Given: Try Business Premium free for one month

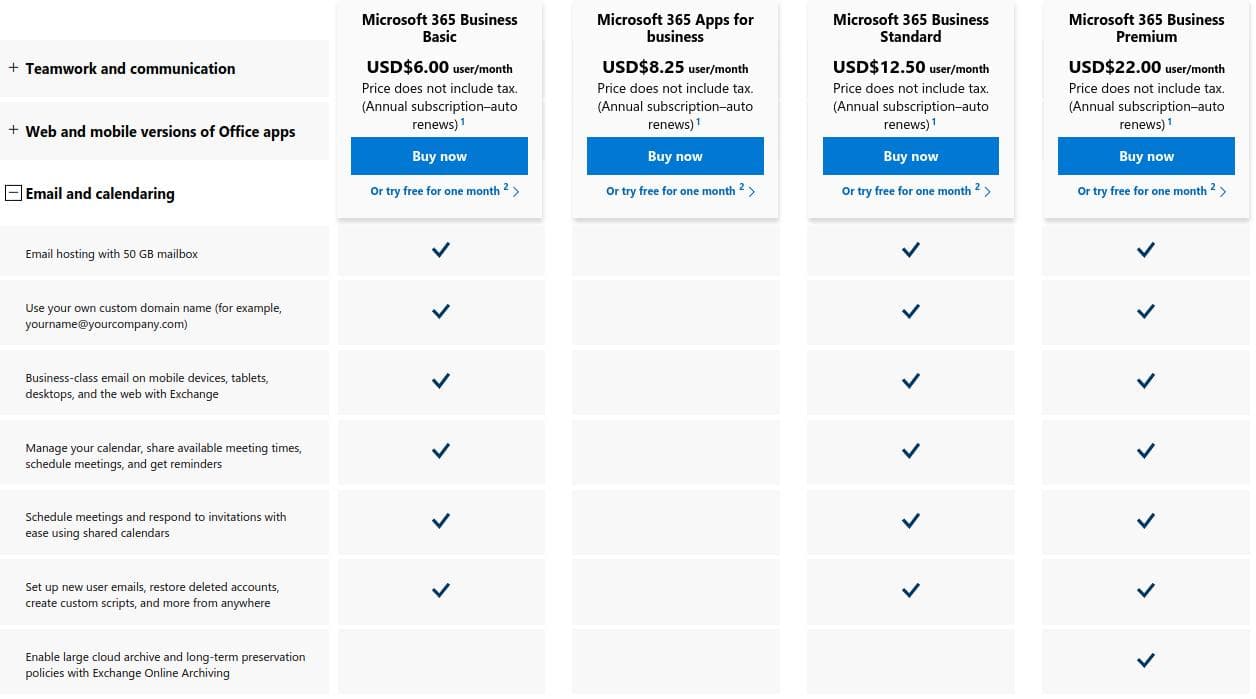Looking at the screenshot, I should click(x=1151, y=190).
